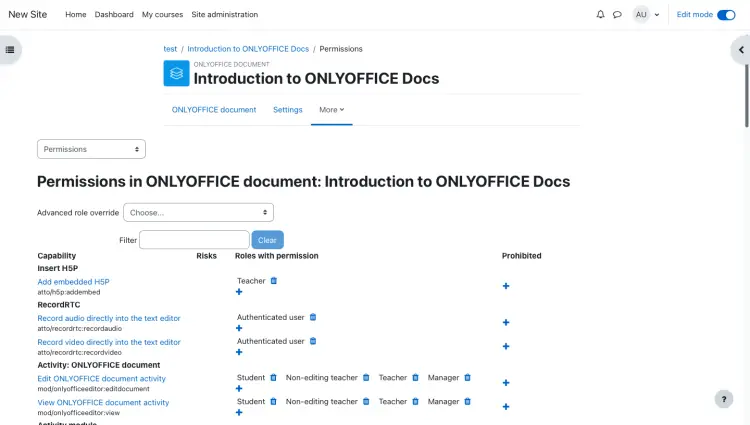Image resolution: width=750 pixels, height=425 pixels.
Task: Open Advanced role override Choose dropdown
Action: (x=199, y=212)
